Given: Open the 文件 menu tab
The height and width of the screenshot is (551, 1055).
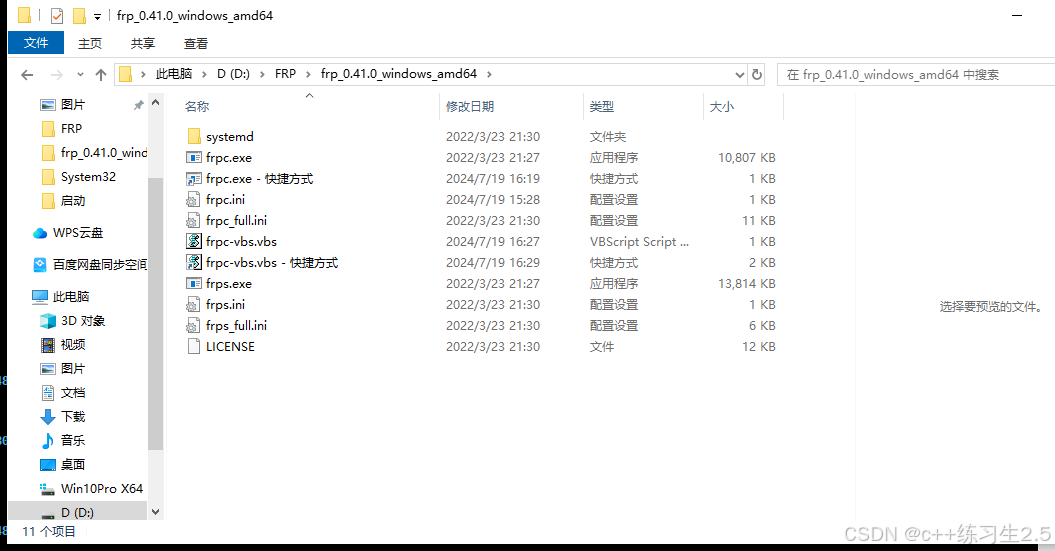Looking at the screenshot, I should 36,43.
